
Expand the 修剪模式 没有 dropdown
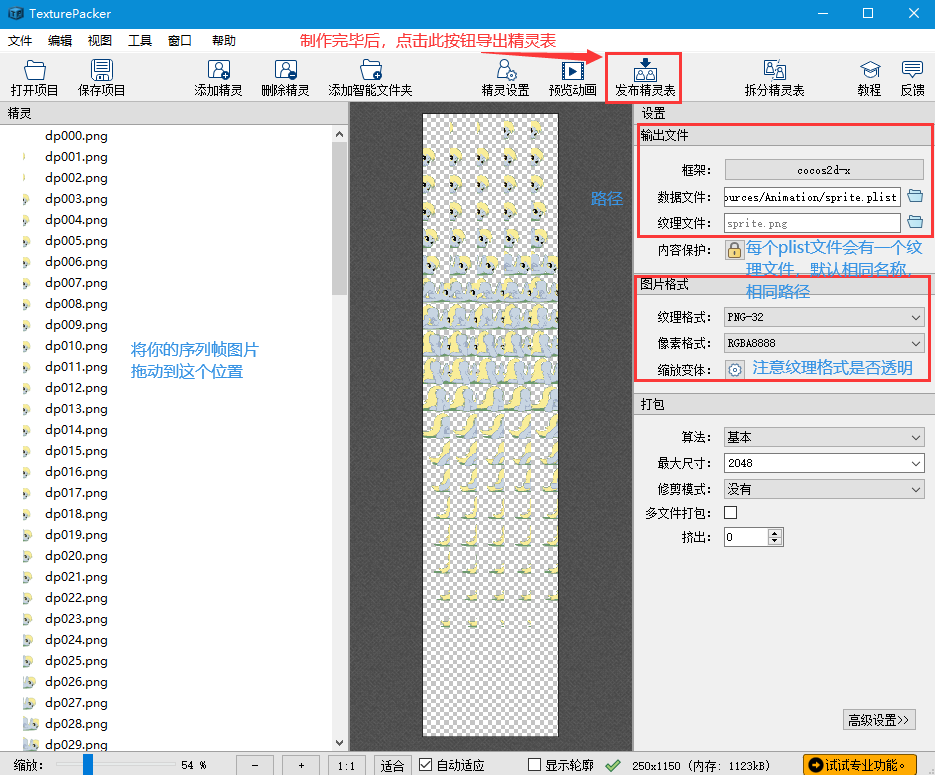pyautogui.click(x=824, y=489)
